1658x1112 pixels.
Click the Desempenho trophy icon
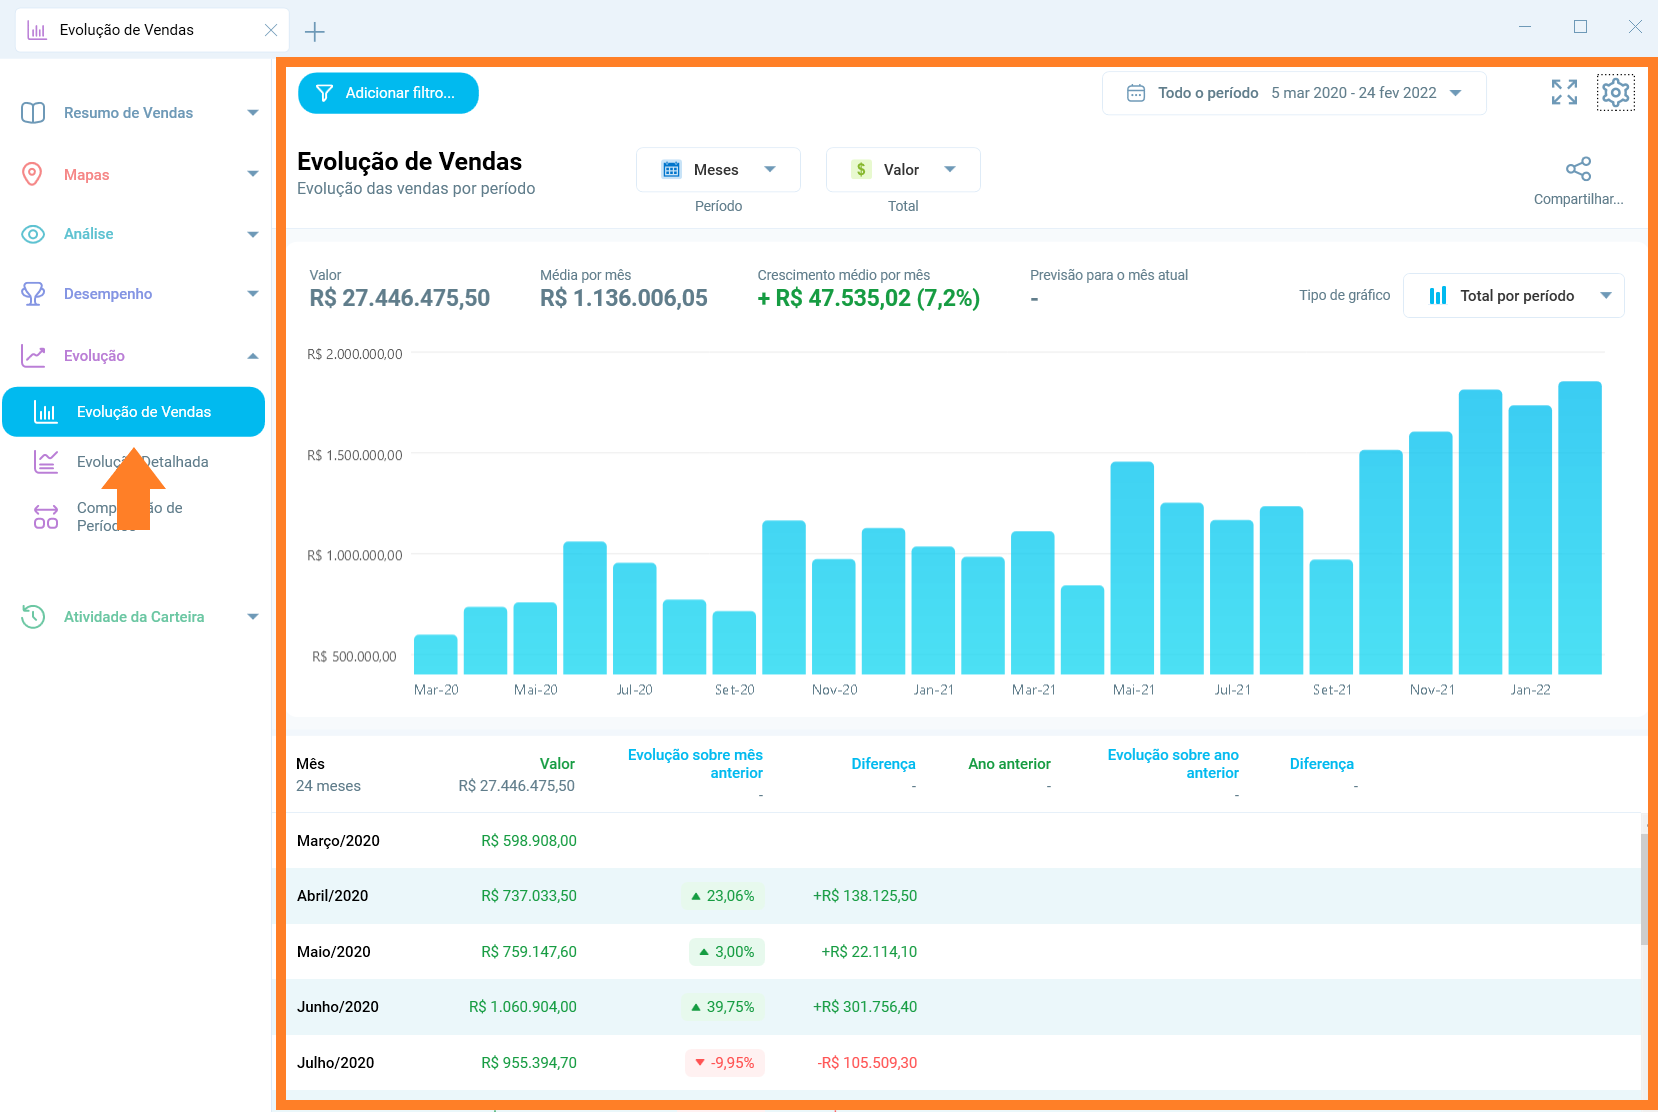(x=33, y=294)
